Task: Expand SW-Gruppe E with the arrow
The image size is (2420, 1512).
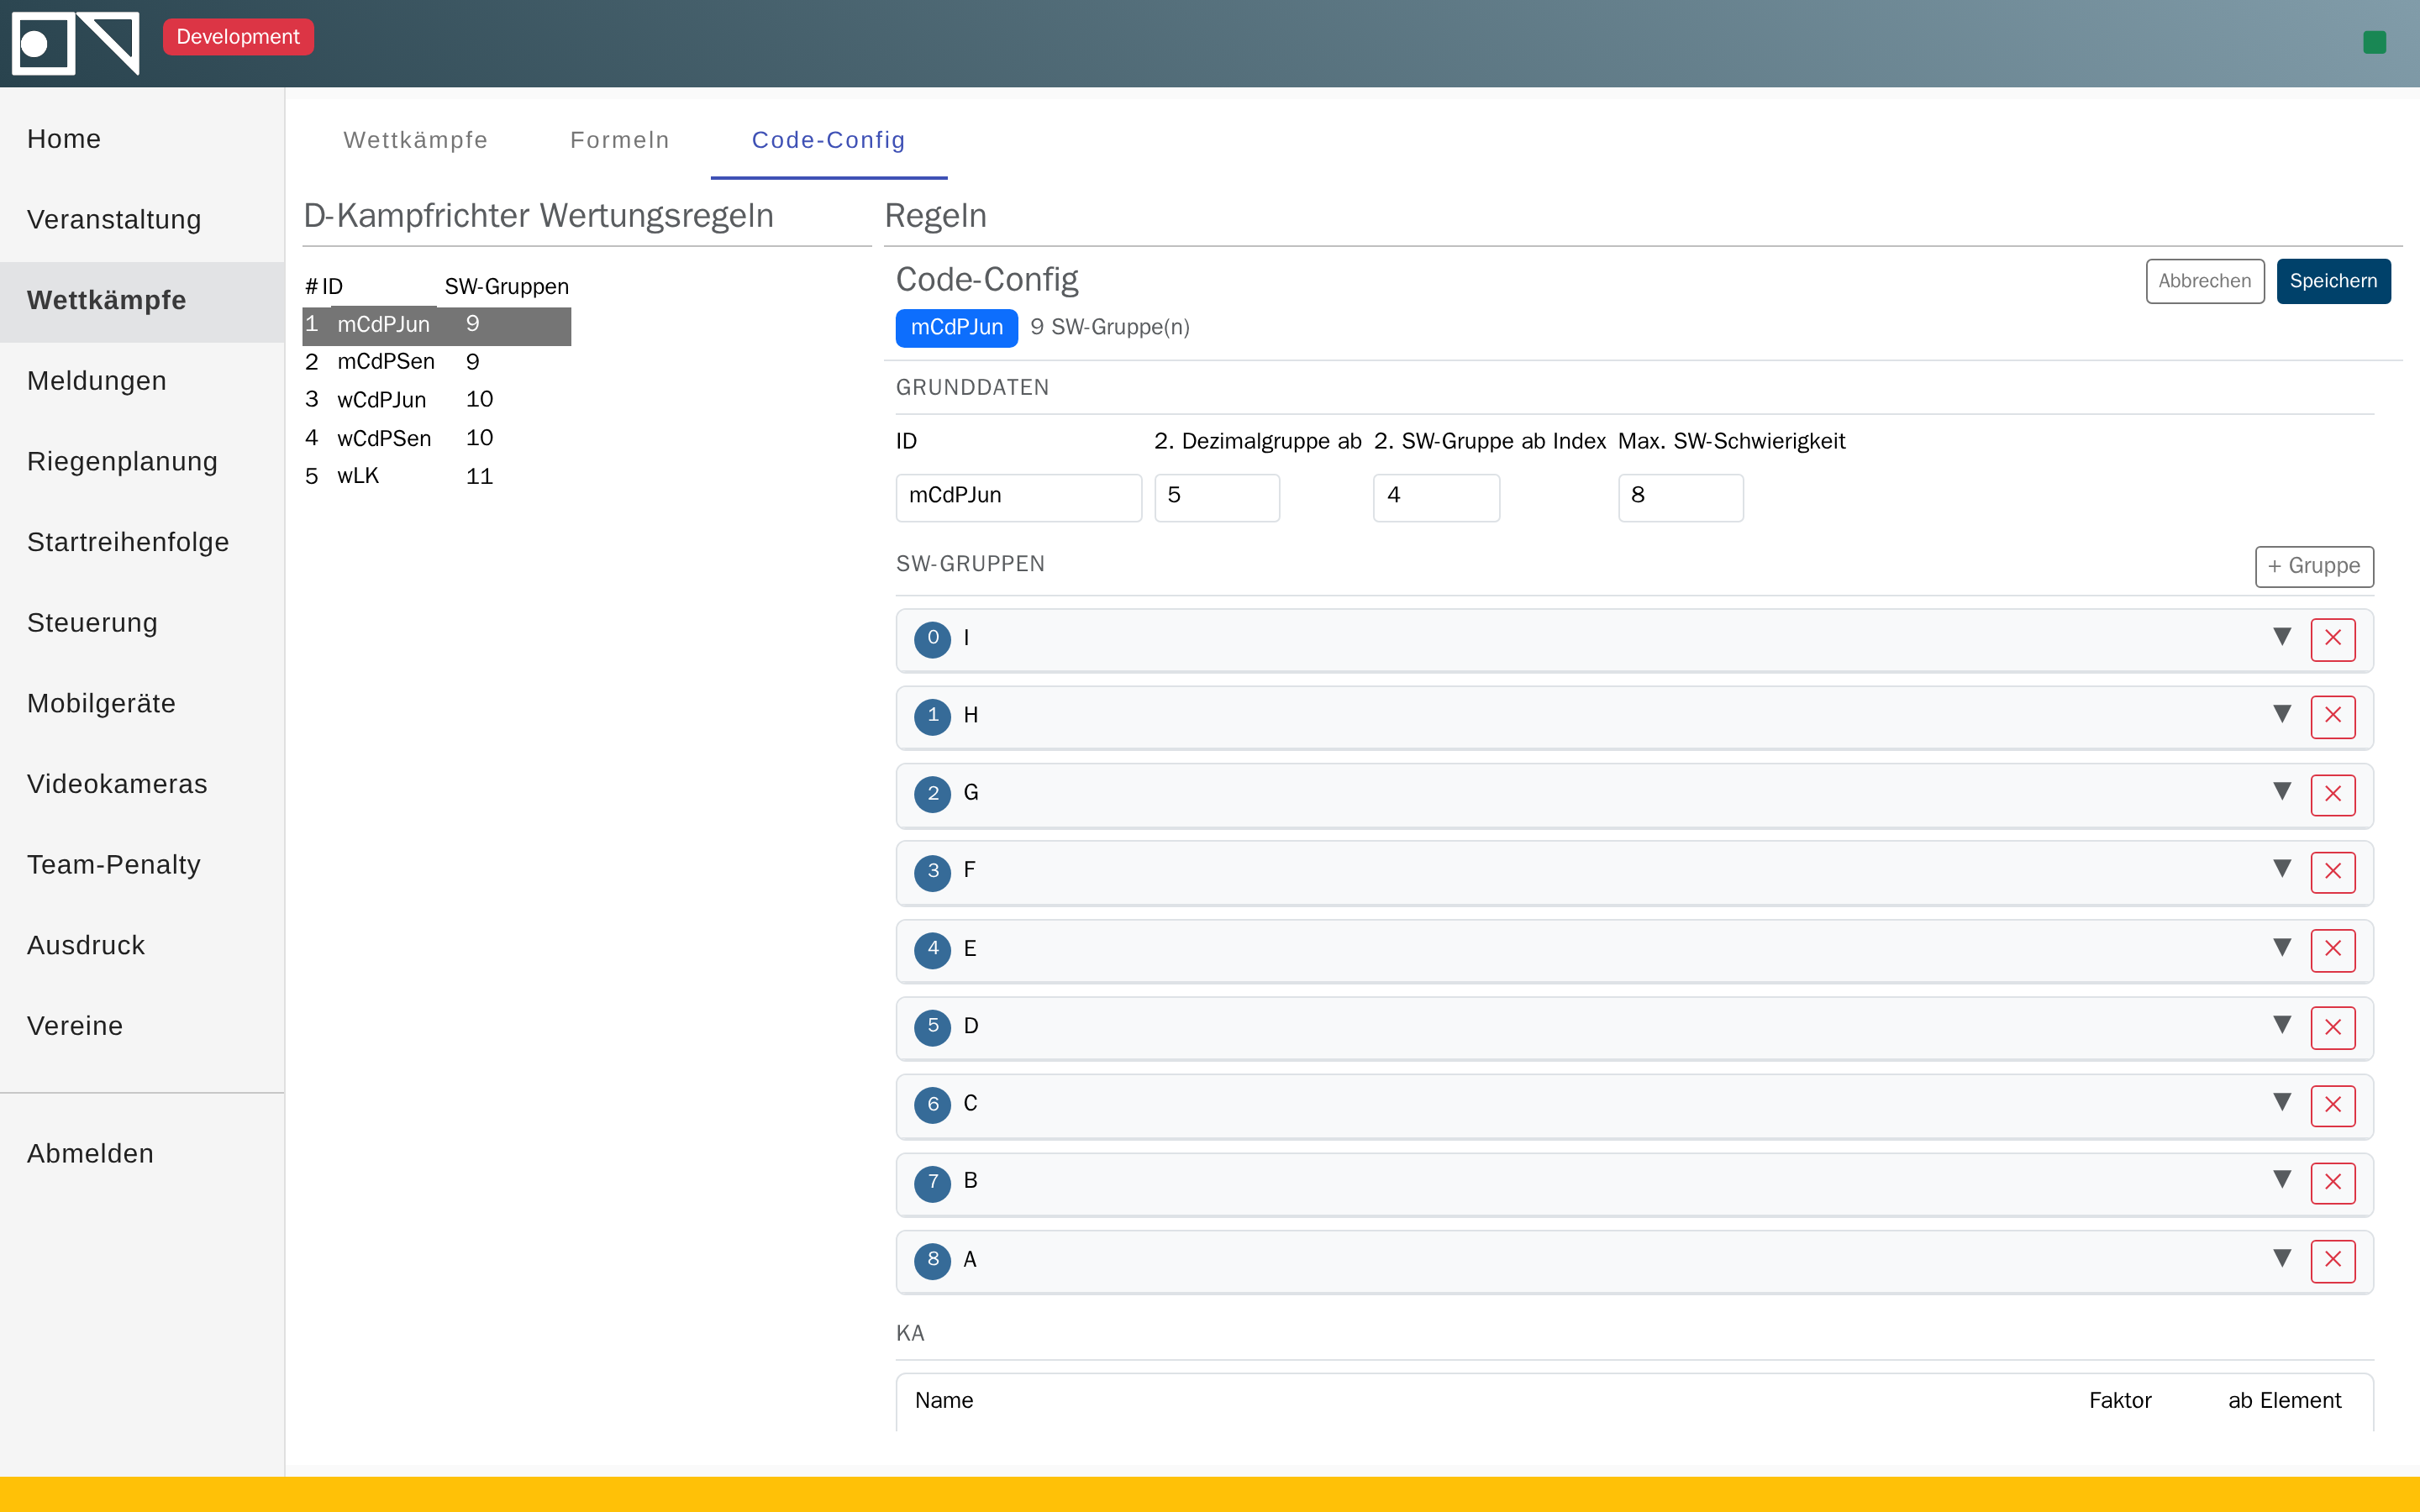Action: pos(2281,947)
